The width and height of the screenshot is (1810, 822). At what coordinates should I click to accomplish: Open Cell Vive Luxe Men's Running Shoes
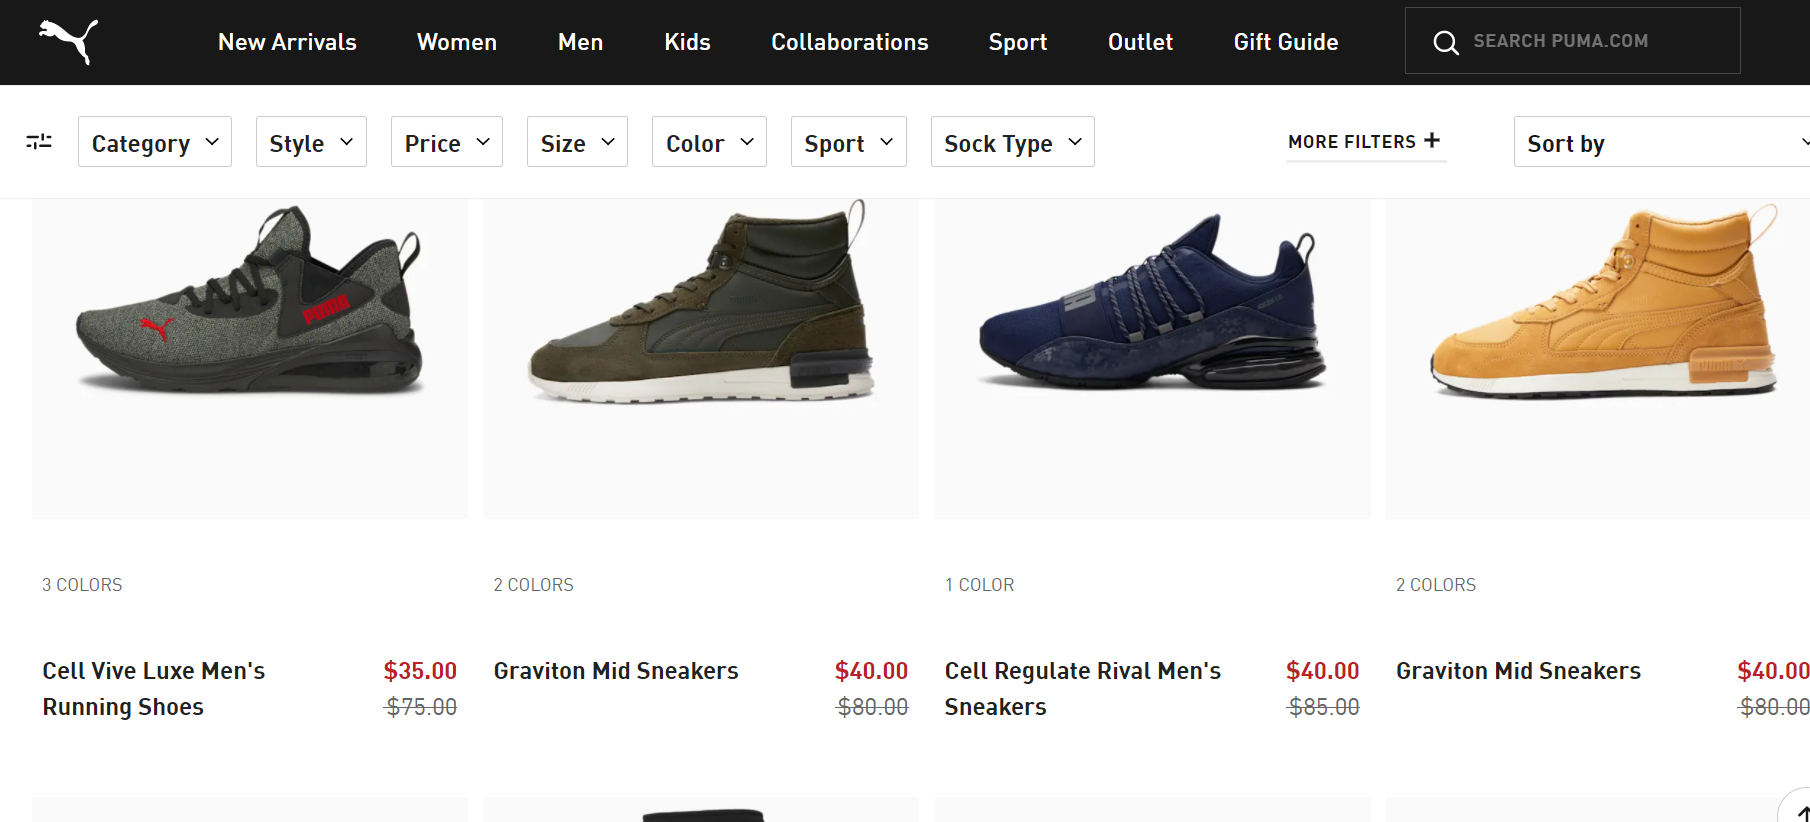point(153,688)
